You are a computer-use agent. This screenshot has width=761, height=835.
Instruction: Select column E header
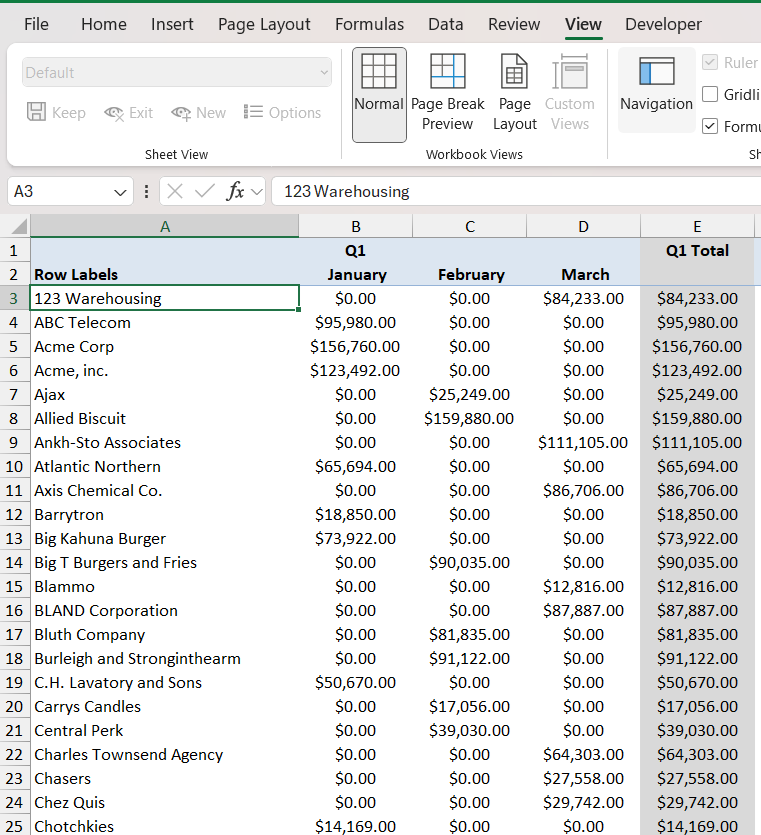[697, 226]
